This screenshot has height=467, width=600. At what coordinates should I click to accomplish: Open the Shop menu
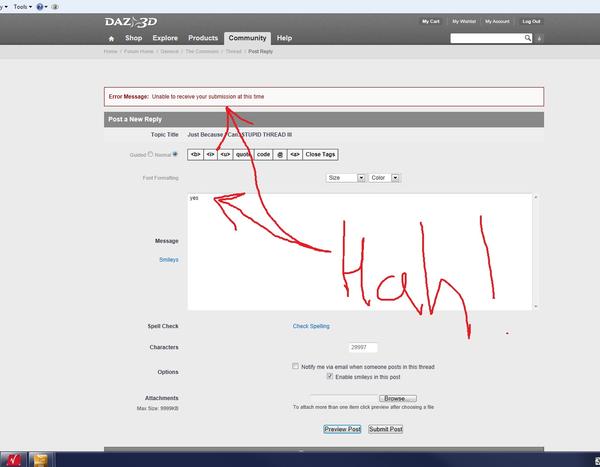tap(134, 38)
